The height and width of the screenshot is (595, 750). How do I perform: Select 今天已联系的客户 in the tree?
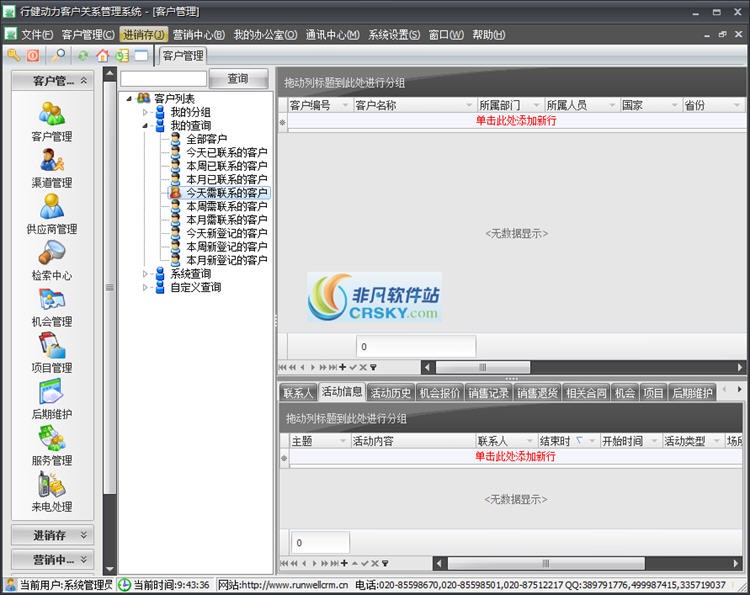[227, 153]
